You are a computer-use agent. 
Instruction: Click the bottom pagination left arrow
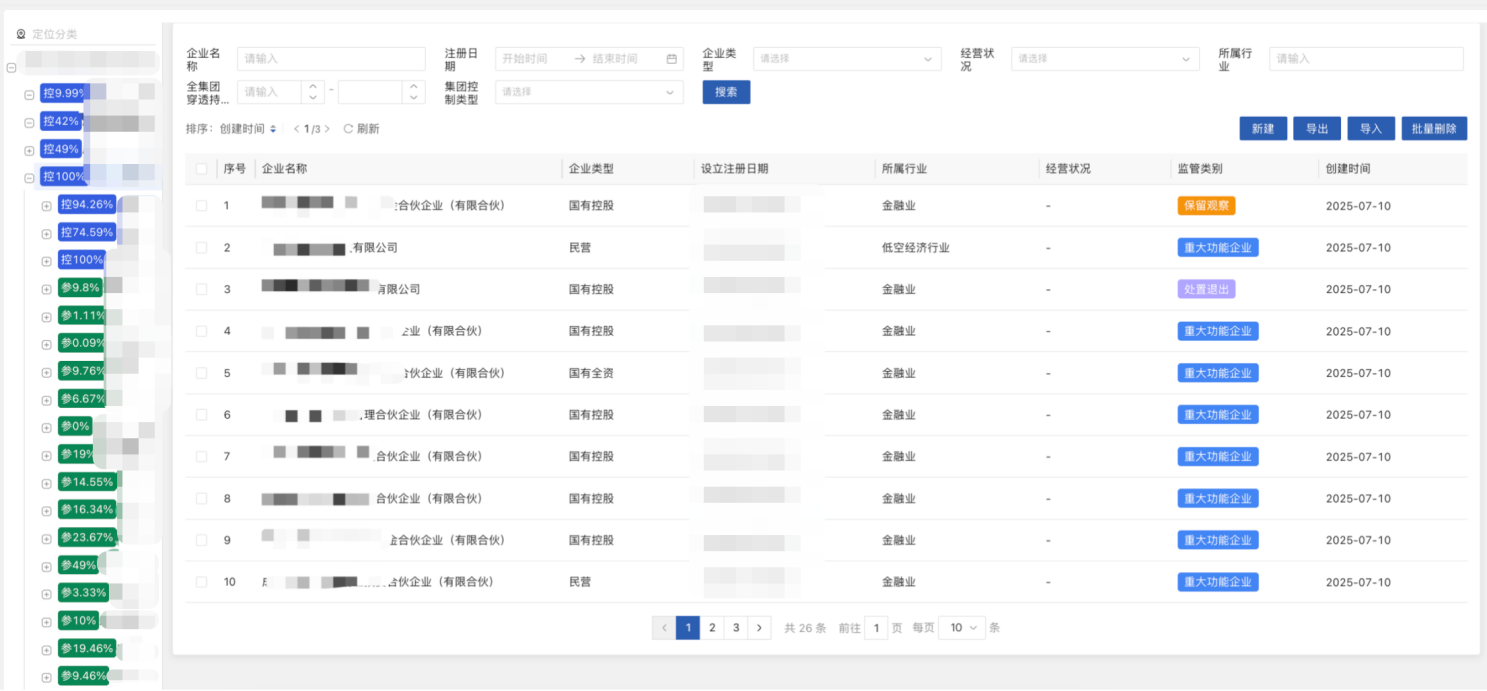664,627
